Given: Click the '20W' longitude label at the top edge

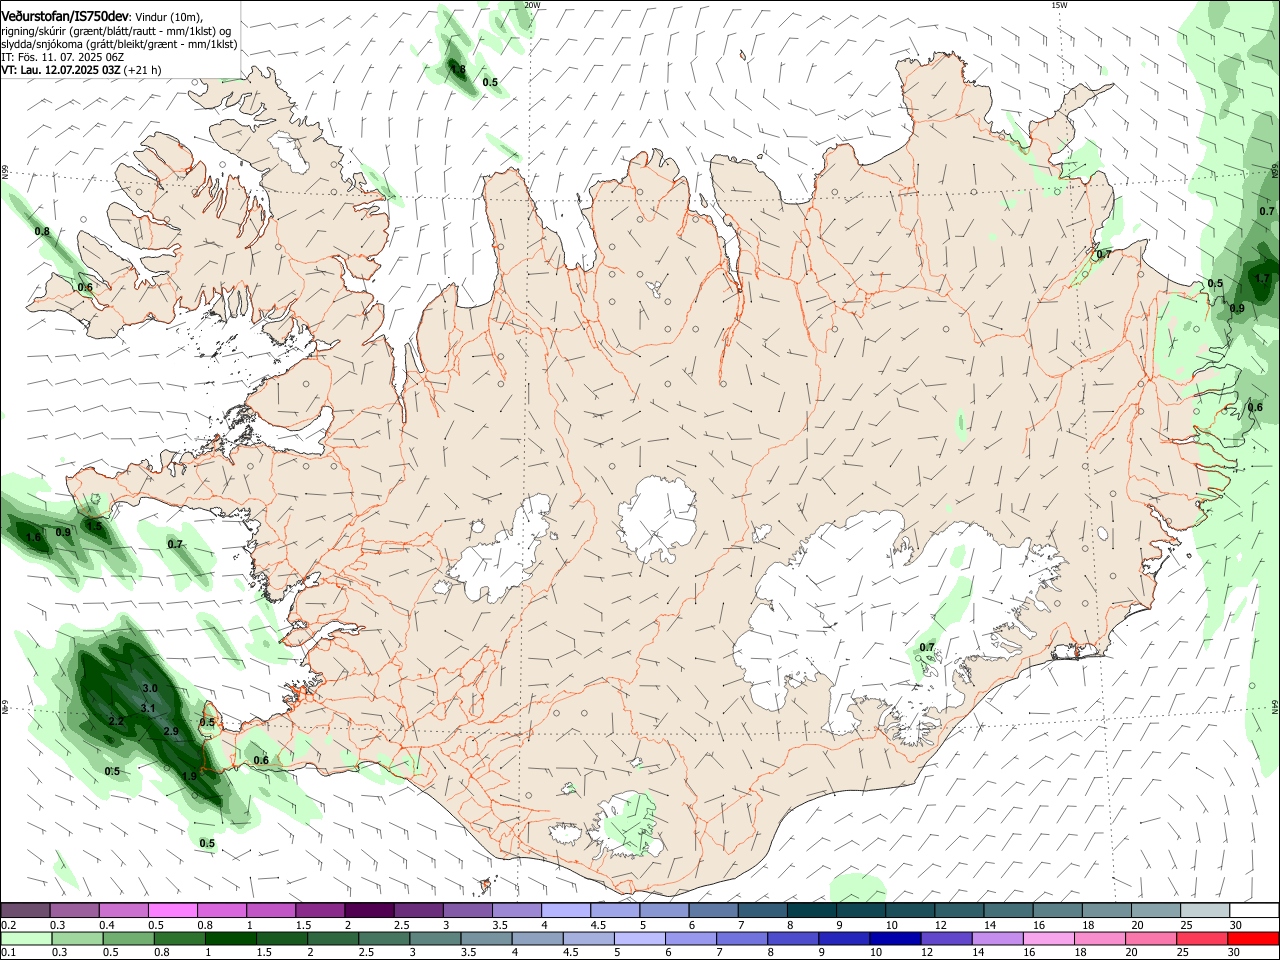Looking at the screenshot, I should [x=532, y=5].
